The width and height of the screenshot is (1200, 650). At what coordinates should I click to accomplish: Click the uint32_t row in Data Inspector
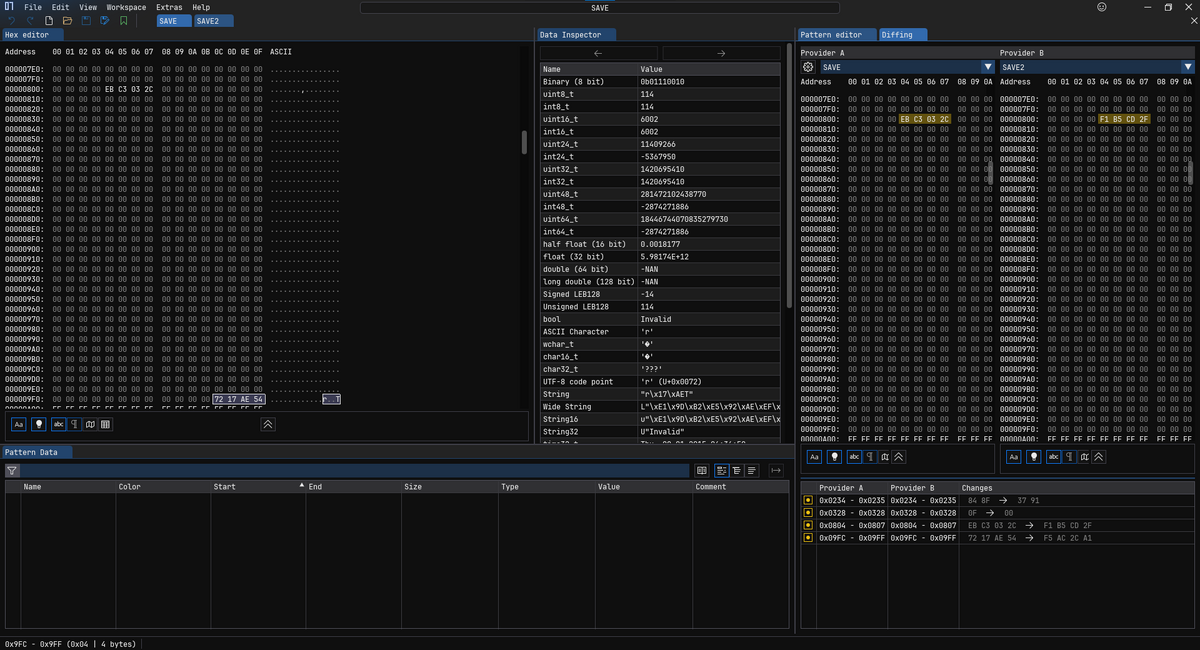660,169
